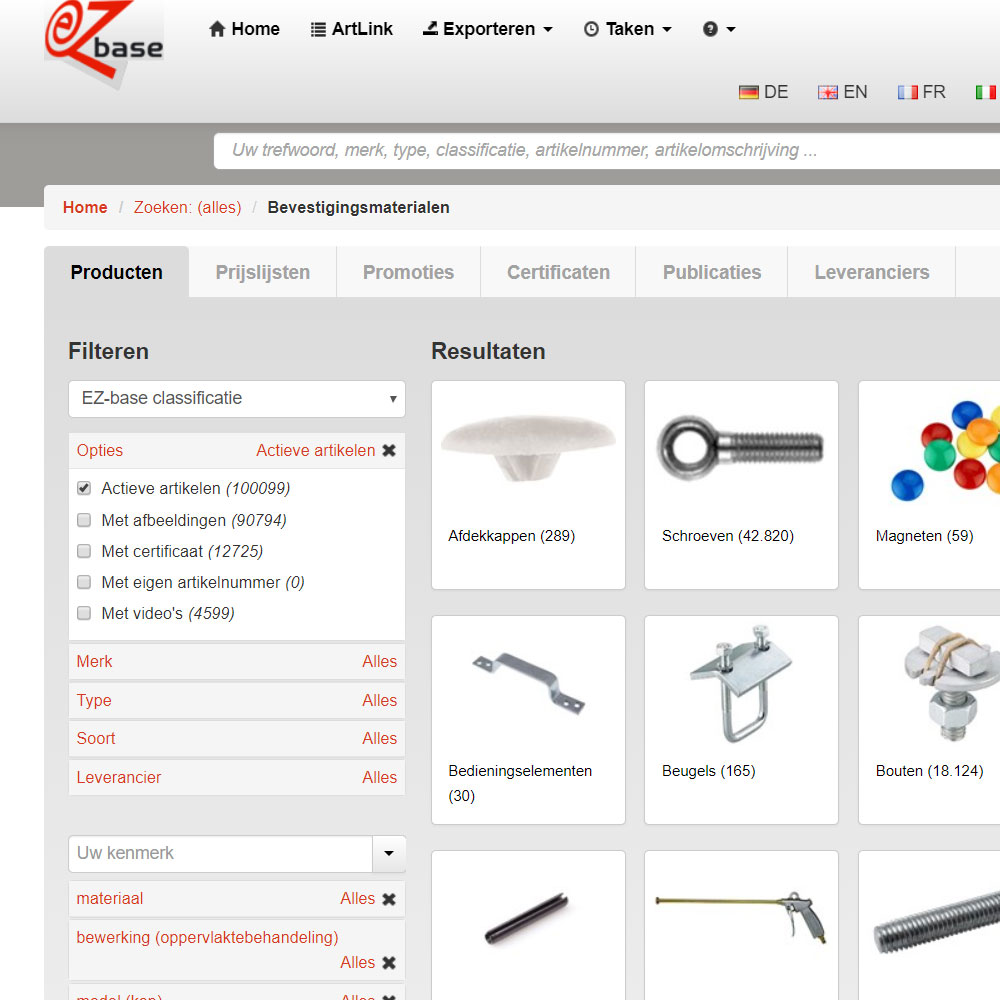Viewport: 1000px width, 1000px height.
Task: Switch to the Leveranciers tab
Action: (872, 272)
